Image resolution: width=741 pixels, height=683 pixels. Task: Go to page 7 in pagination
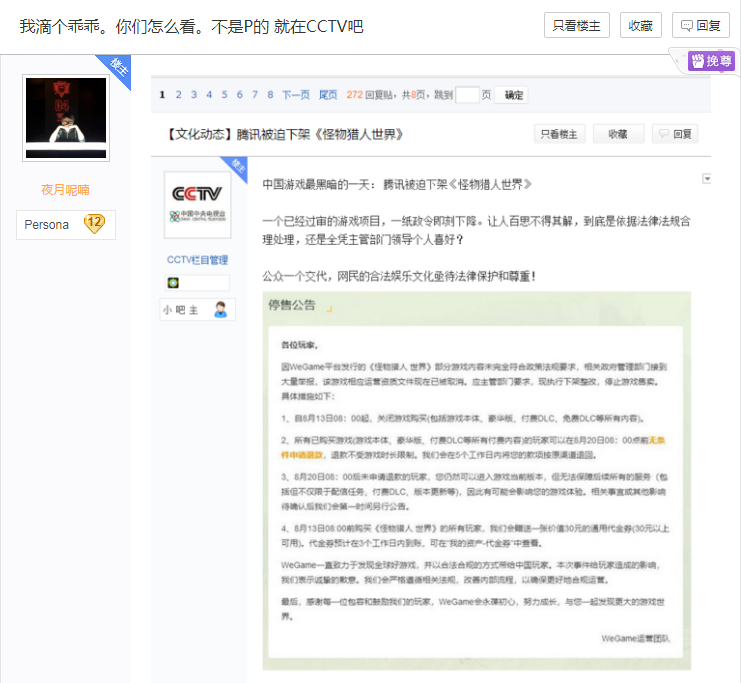point(255,95)
